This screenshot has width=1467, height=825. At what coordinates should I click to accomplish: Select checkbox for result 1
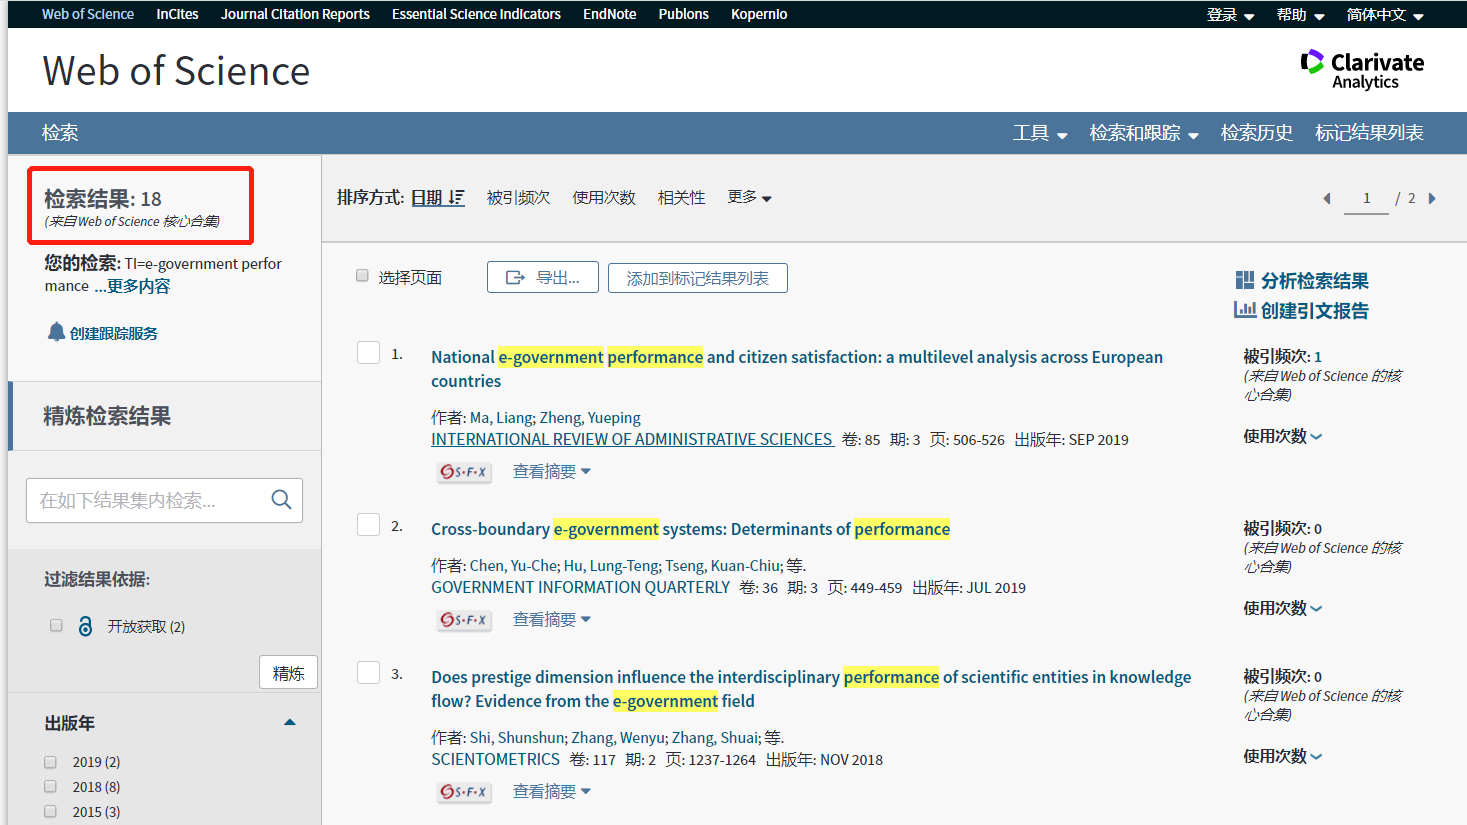click(368, 353)
